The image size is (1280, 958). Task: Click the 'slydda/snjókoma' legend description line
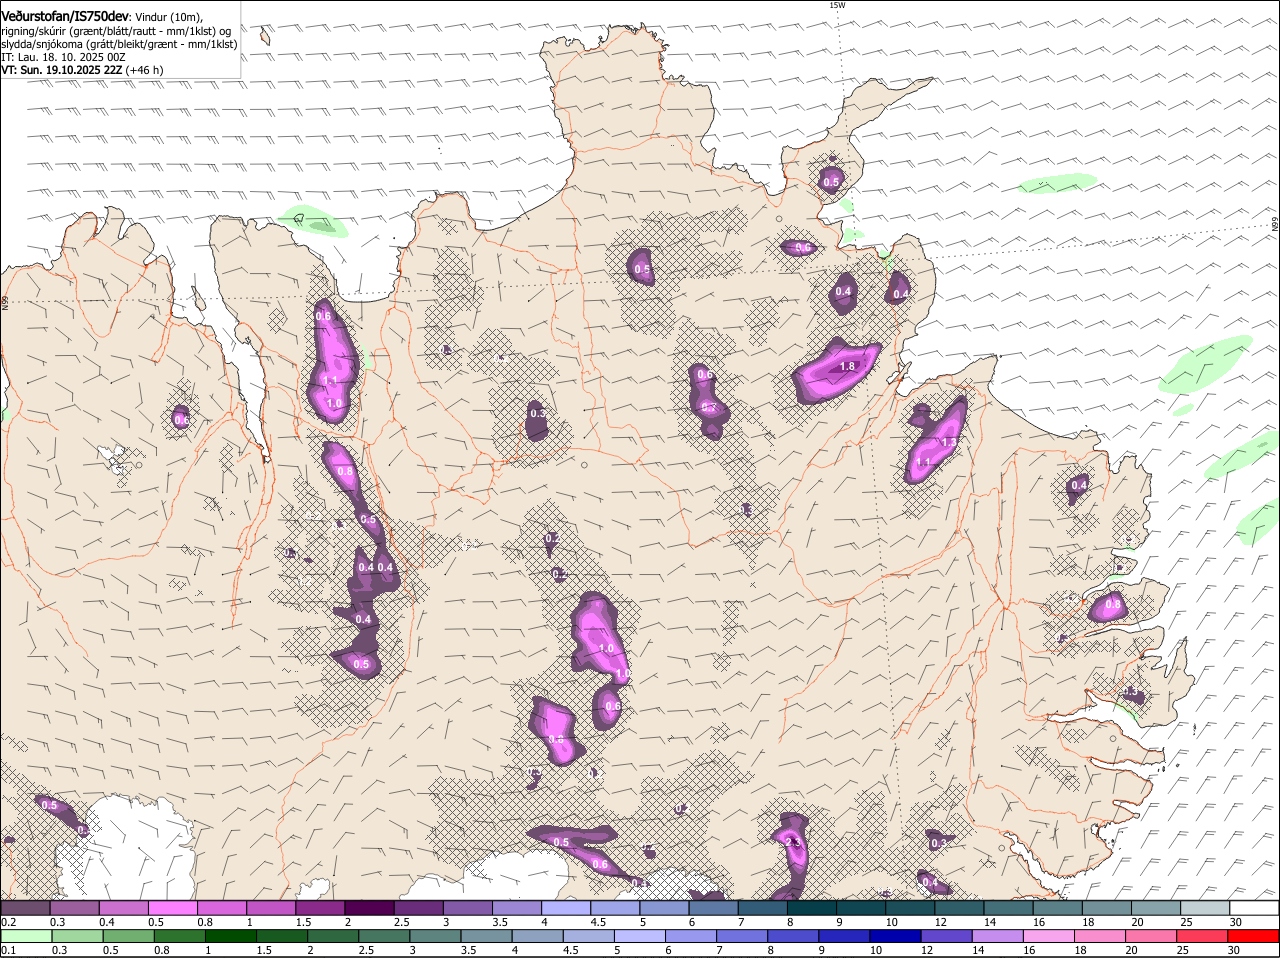(119, 44)
